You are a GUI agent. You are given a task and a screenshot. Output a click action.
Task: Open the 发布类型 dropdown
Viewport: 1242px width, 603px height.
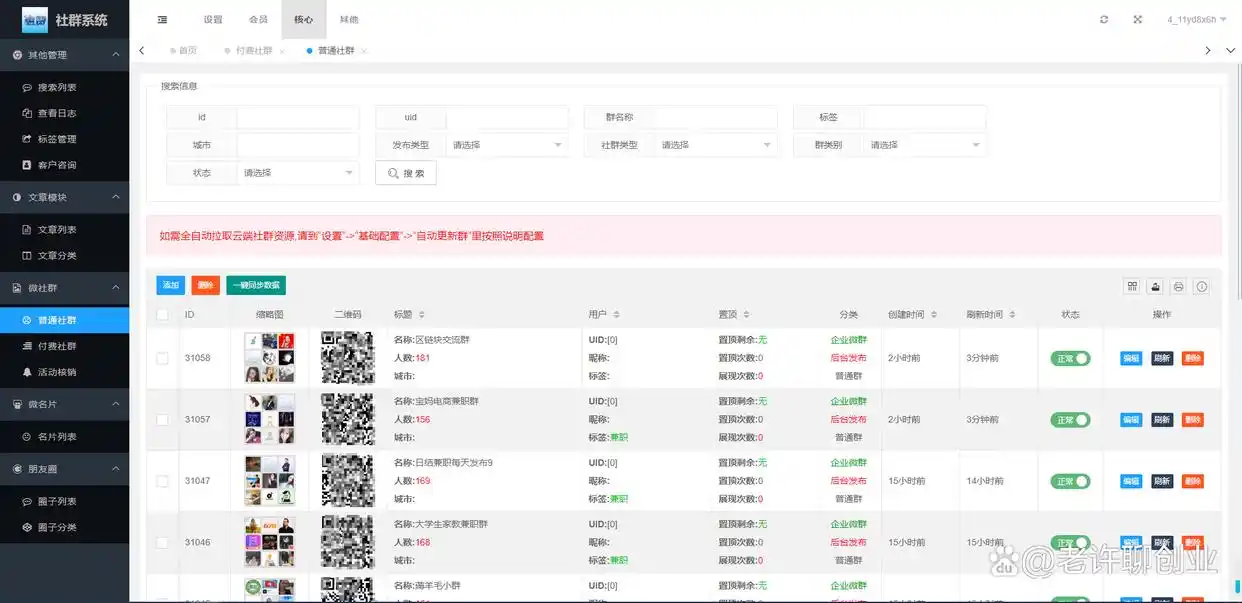coord(507,145)
